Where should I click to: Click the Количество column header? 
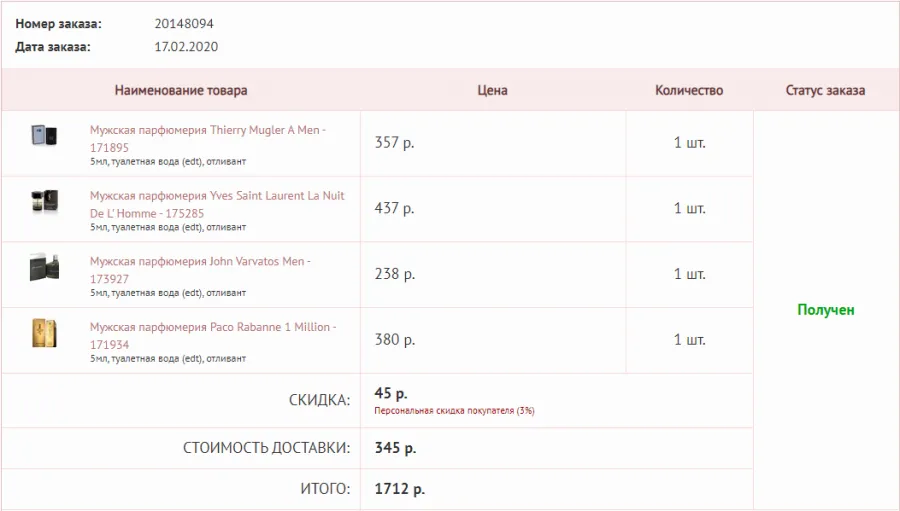tap(689, 90)
